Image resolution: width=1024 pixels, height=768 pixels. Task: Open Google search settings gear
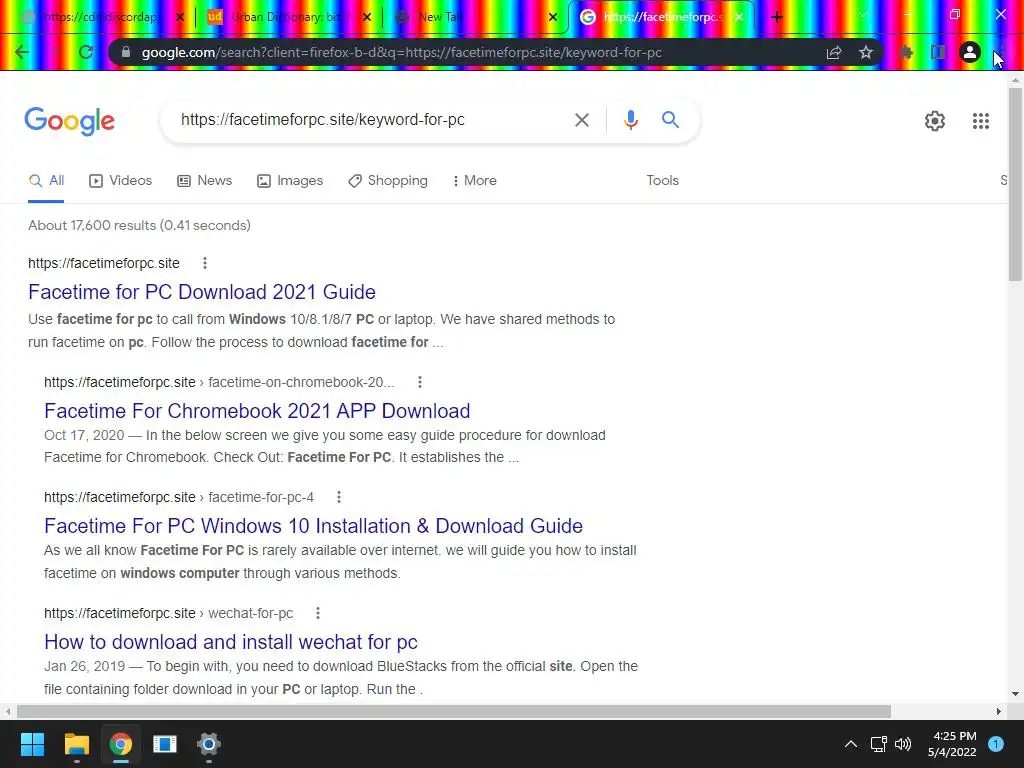[x=935, y=121]
